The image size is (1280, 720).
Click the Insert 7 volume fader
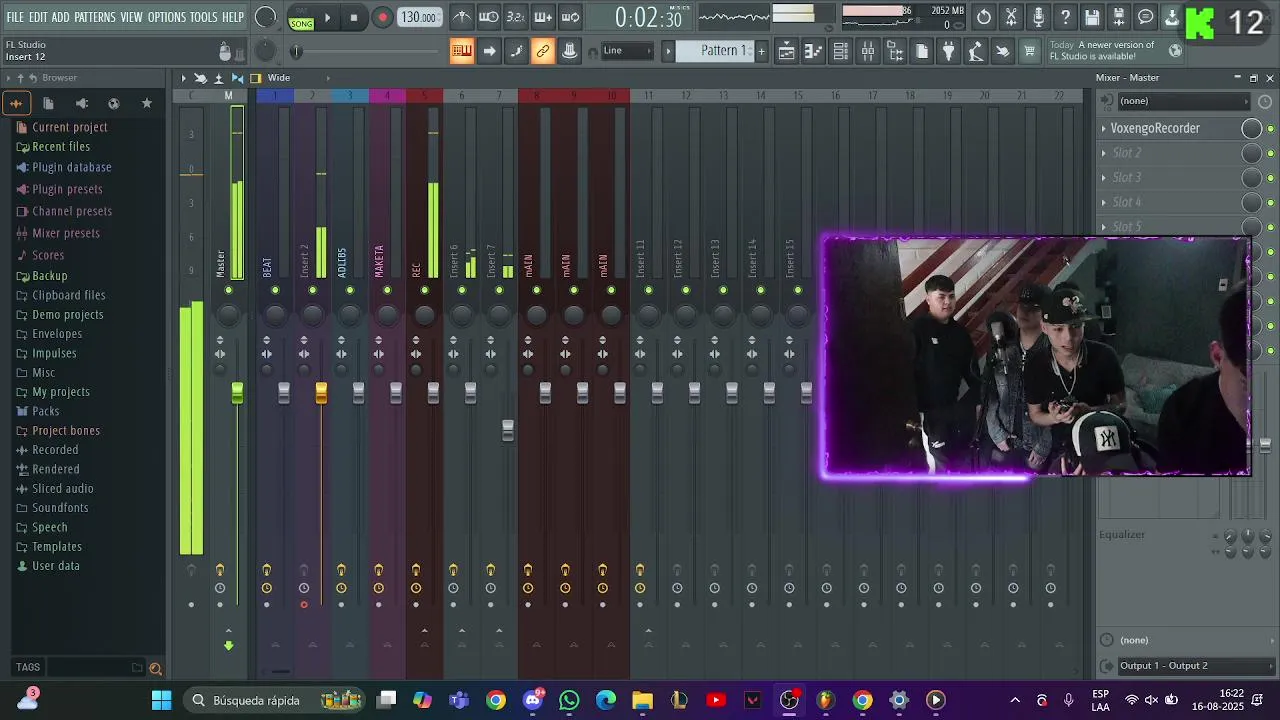click(508, 430)
